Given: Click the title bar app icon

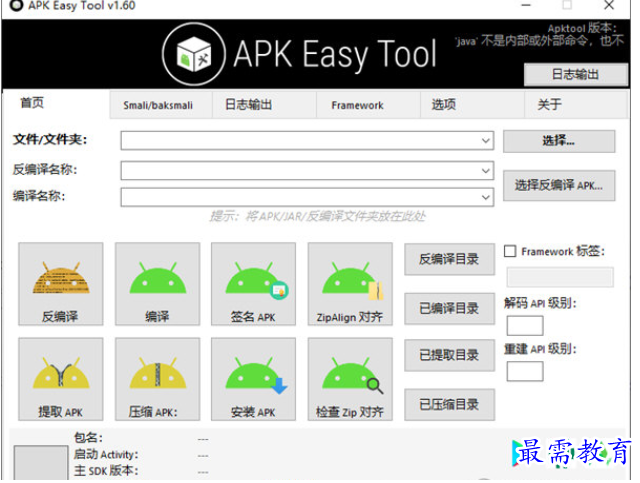Looking at the screenshot, I should click(x=16, y=5).
